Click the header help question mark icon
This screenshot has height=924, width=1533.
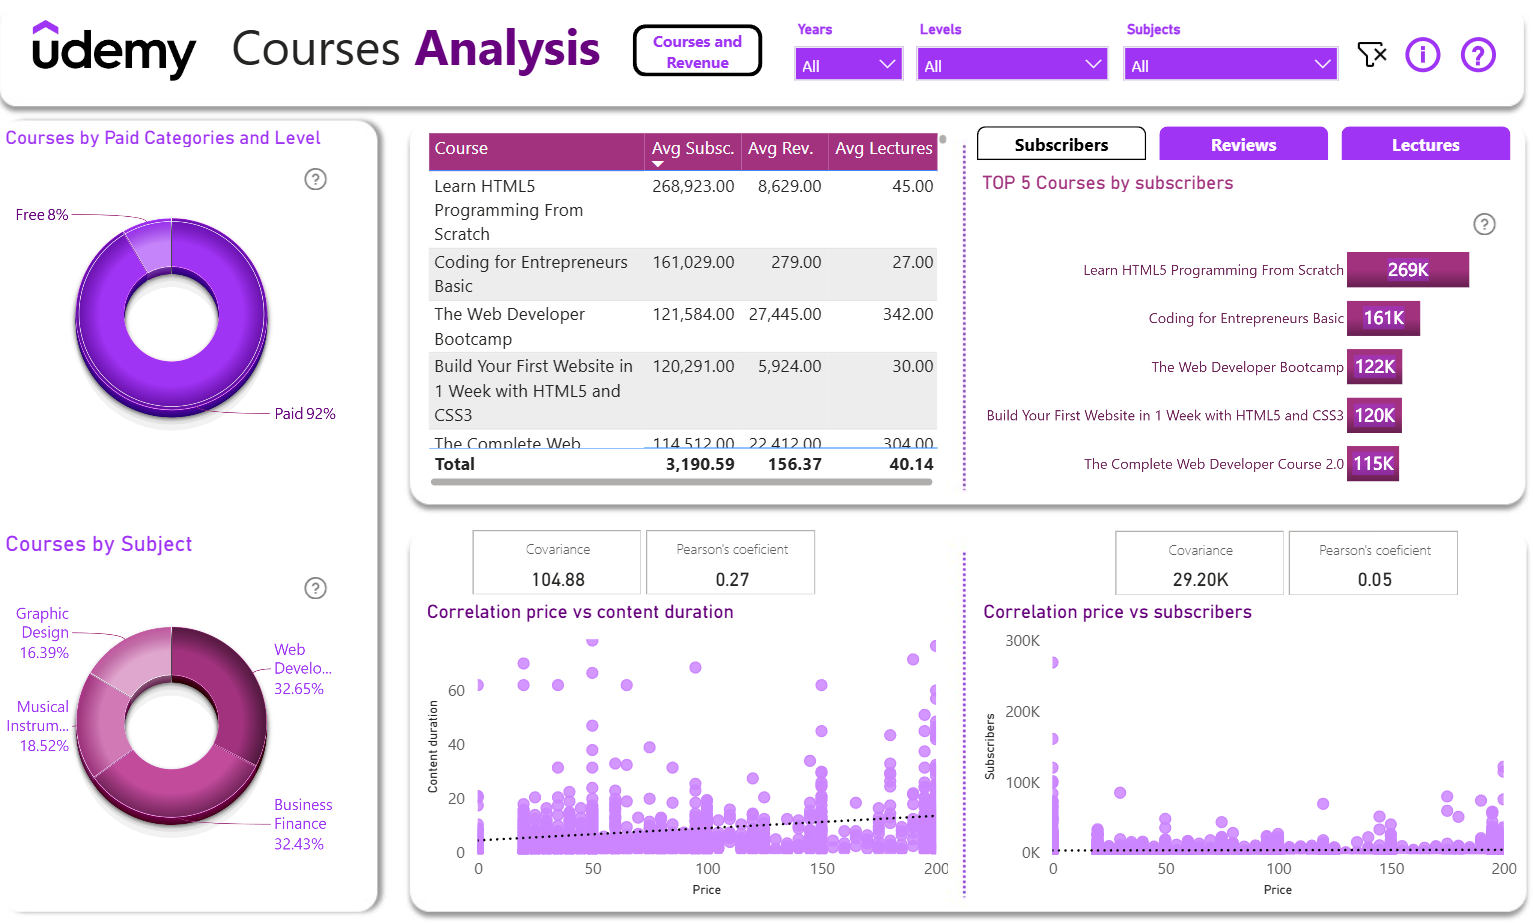tap(1478, 54)
